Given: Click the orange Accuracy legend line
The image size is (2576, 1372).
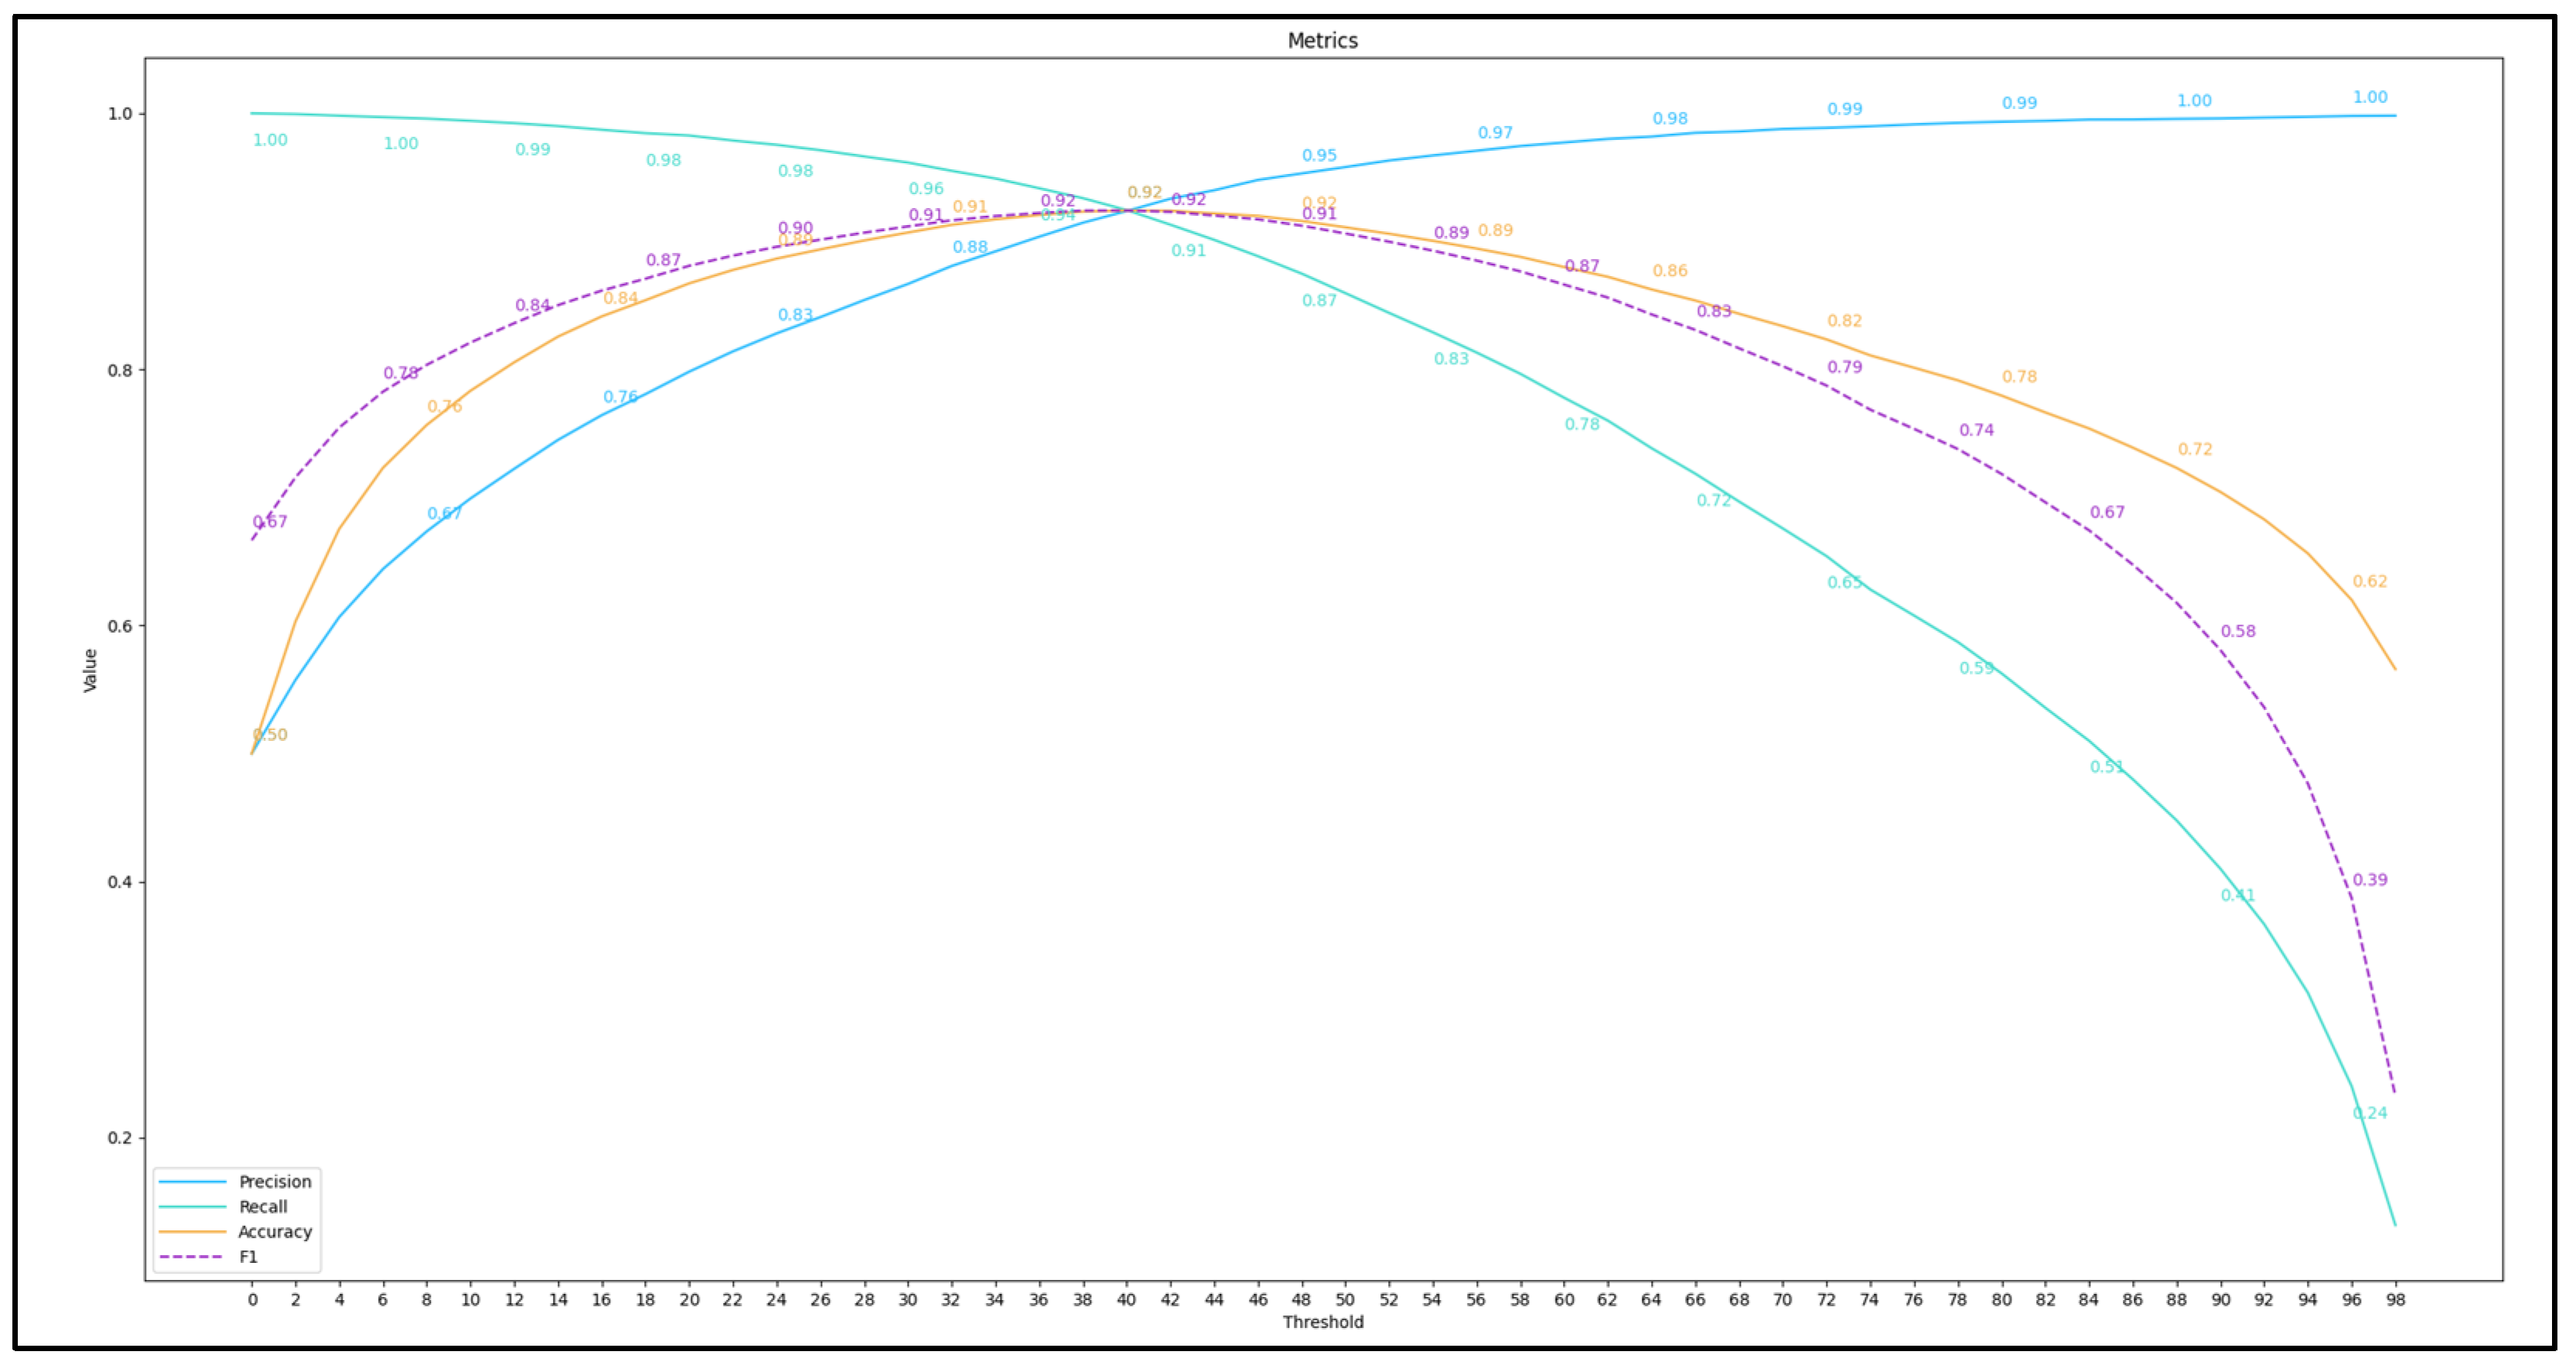Looking at the screenshot, I should click(x=192, y=1232).
